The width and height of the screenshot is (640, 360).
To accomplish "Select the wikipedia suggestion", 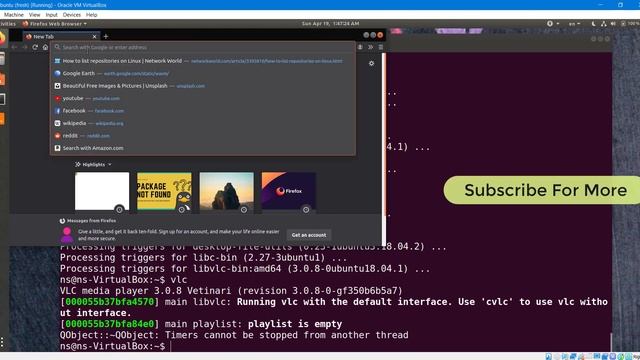I will point(203,123).
